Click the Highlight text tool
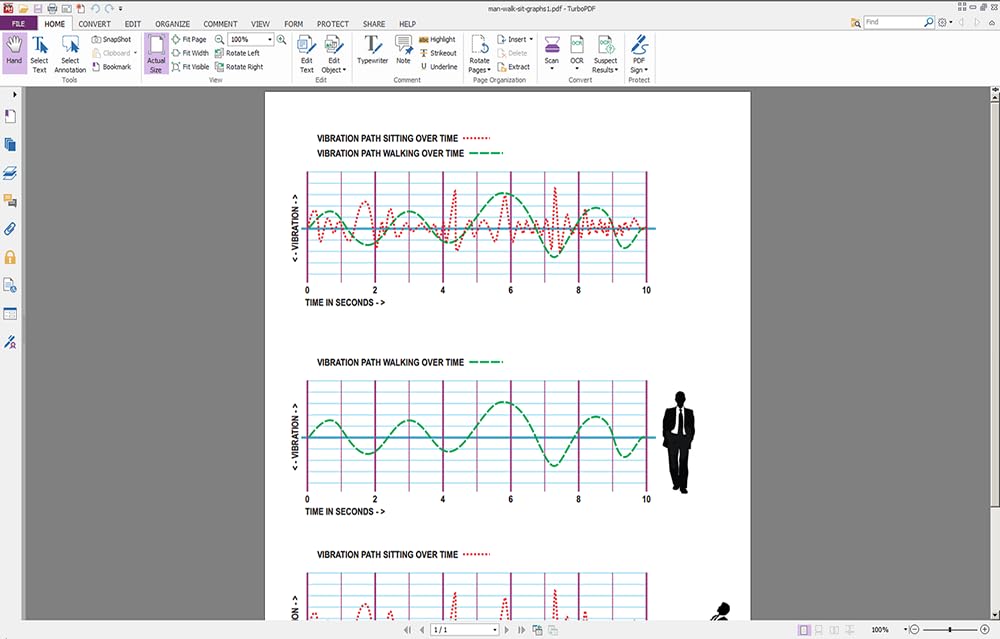 437,39
